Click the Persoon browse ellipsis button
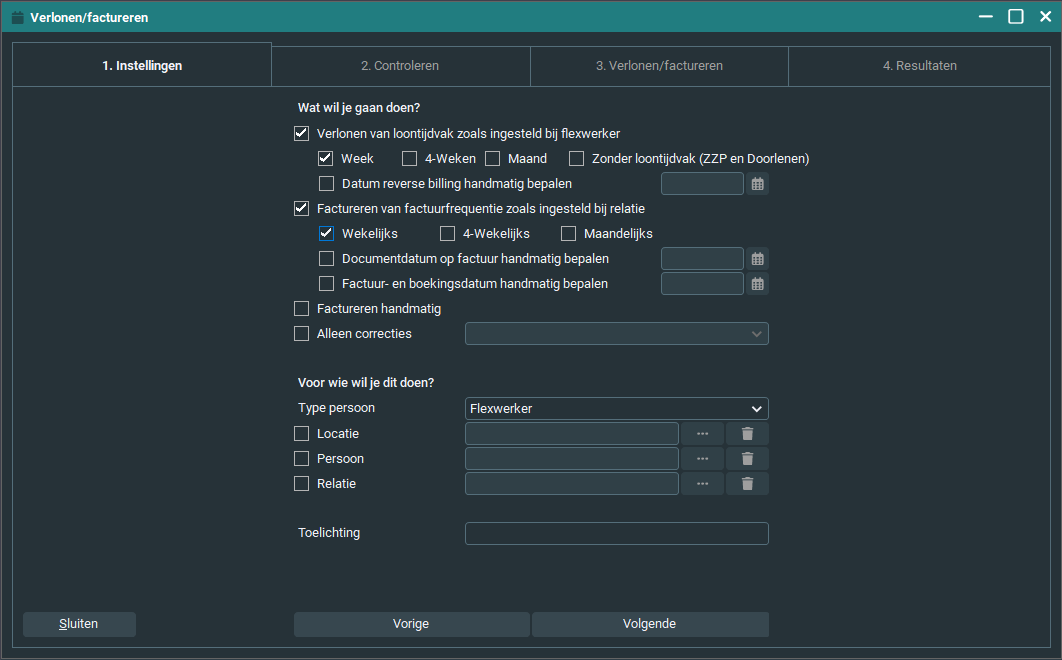The image size is (1062, 660). [x=703, y=459]
